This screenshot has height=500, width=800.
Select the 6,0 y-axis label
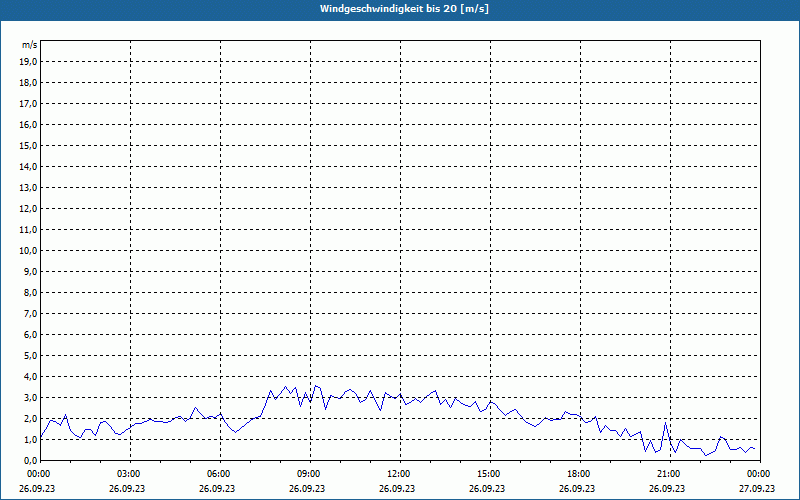30,334
